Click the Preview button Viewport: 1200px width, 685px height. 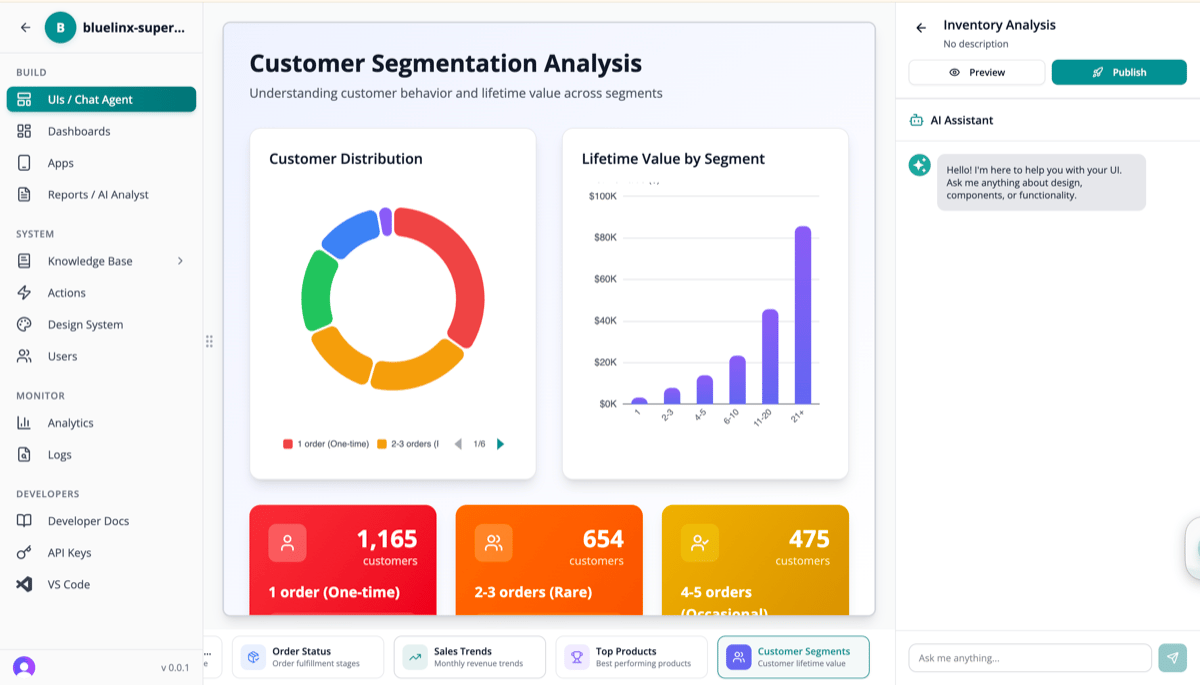(977, 72)
